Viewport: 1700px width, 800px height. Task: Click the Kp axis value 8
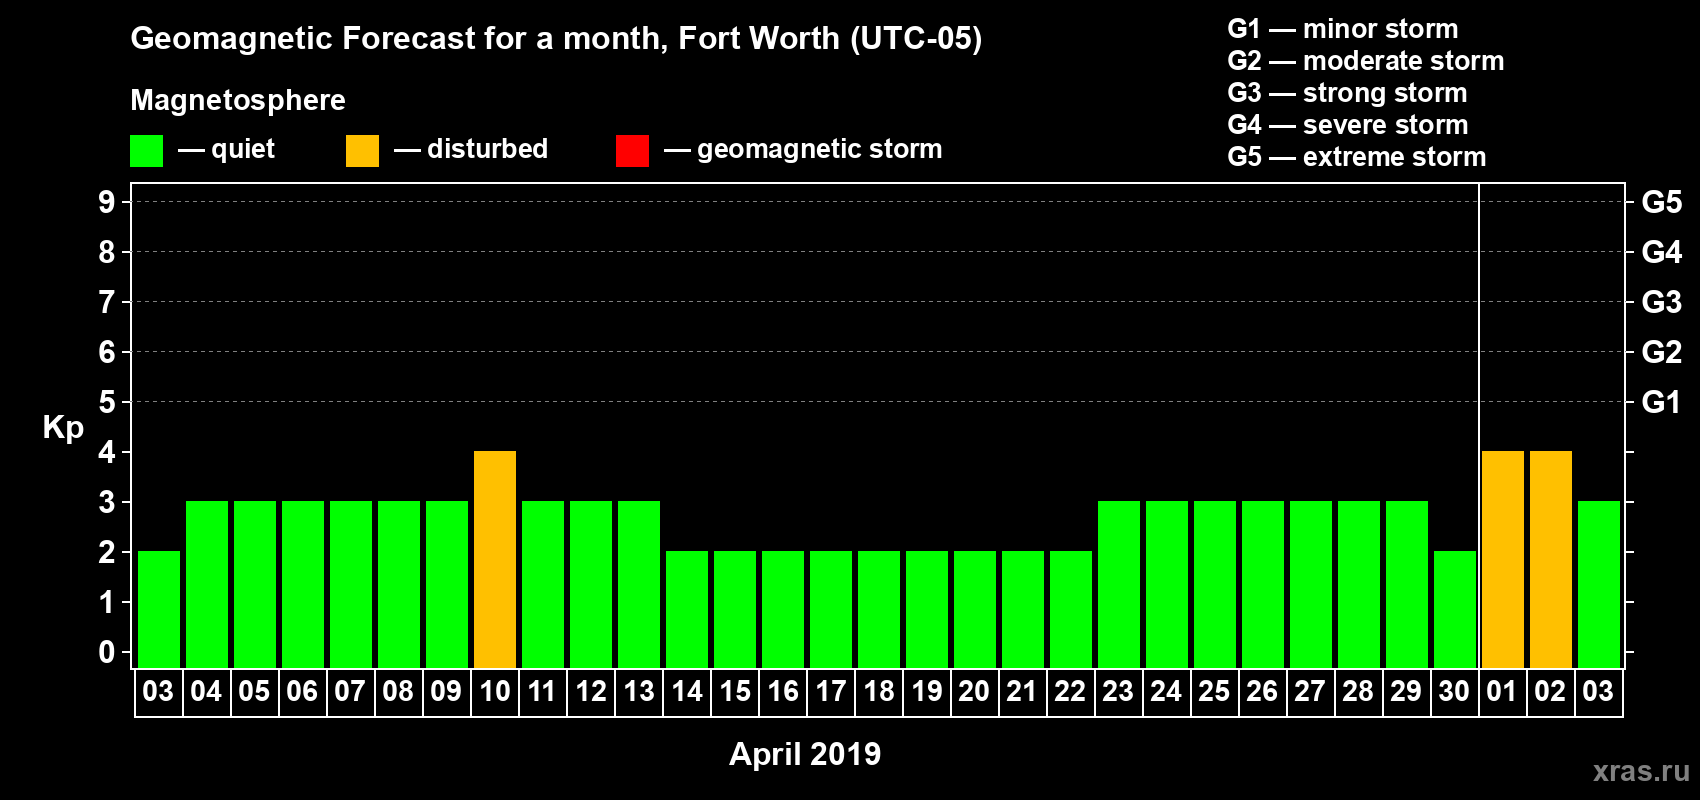(107, 252)
